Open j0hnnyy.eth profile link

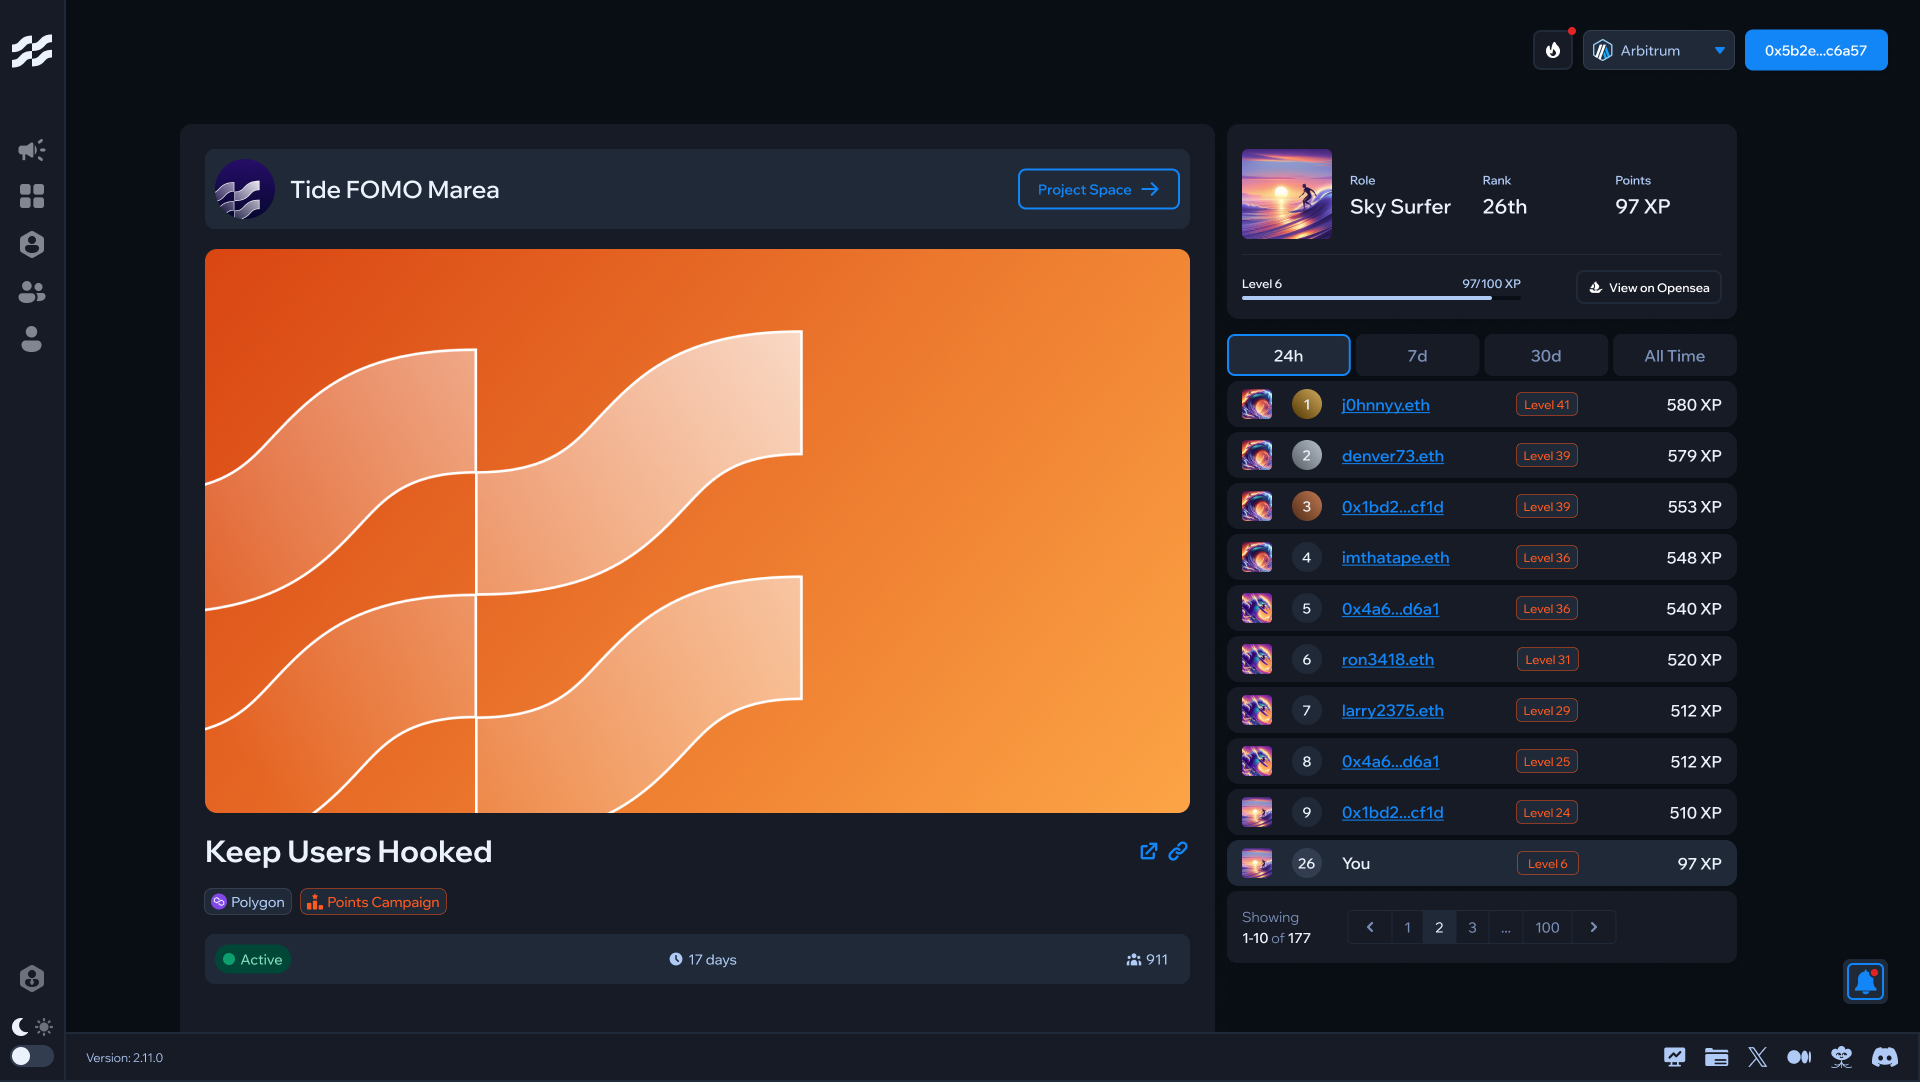(x=1385, y=405)
